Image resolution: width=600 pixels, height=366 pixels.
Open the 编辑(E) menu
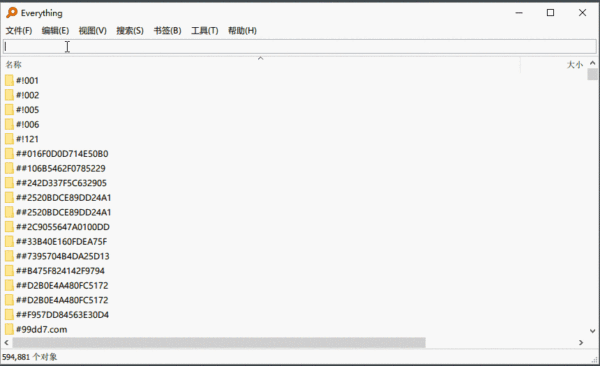(55, 31)
